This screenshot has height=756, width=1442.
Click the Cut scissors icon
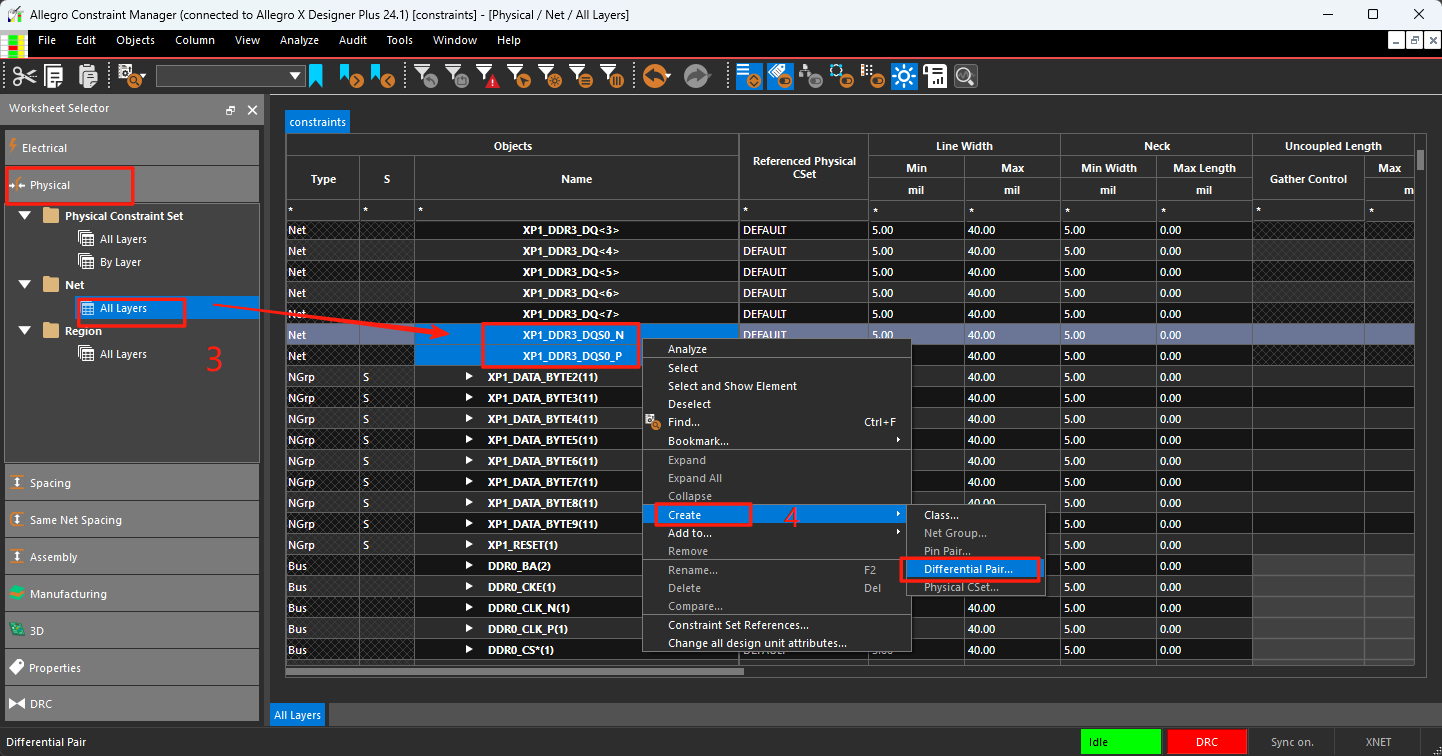coord(25,76)
